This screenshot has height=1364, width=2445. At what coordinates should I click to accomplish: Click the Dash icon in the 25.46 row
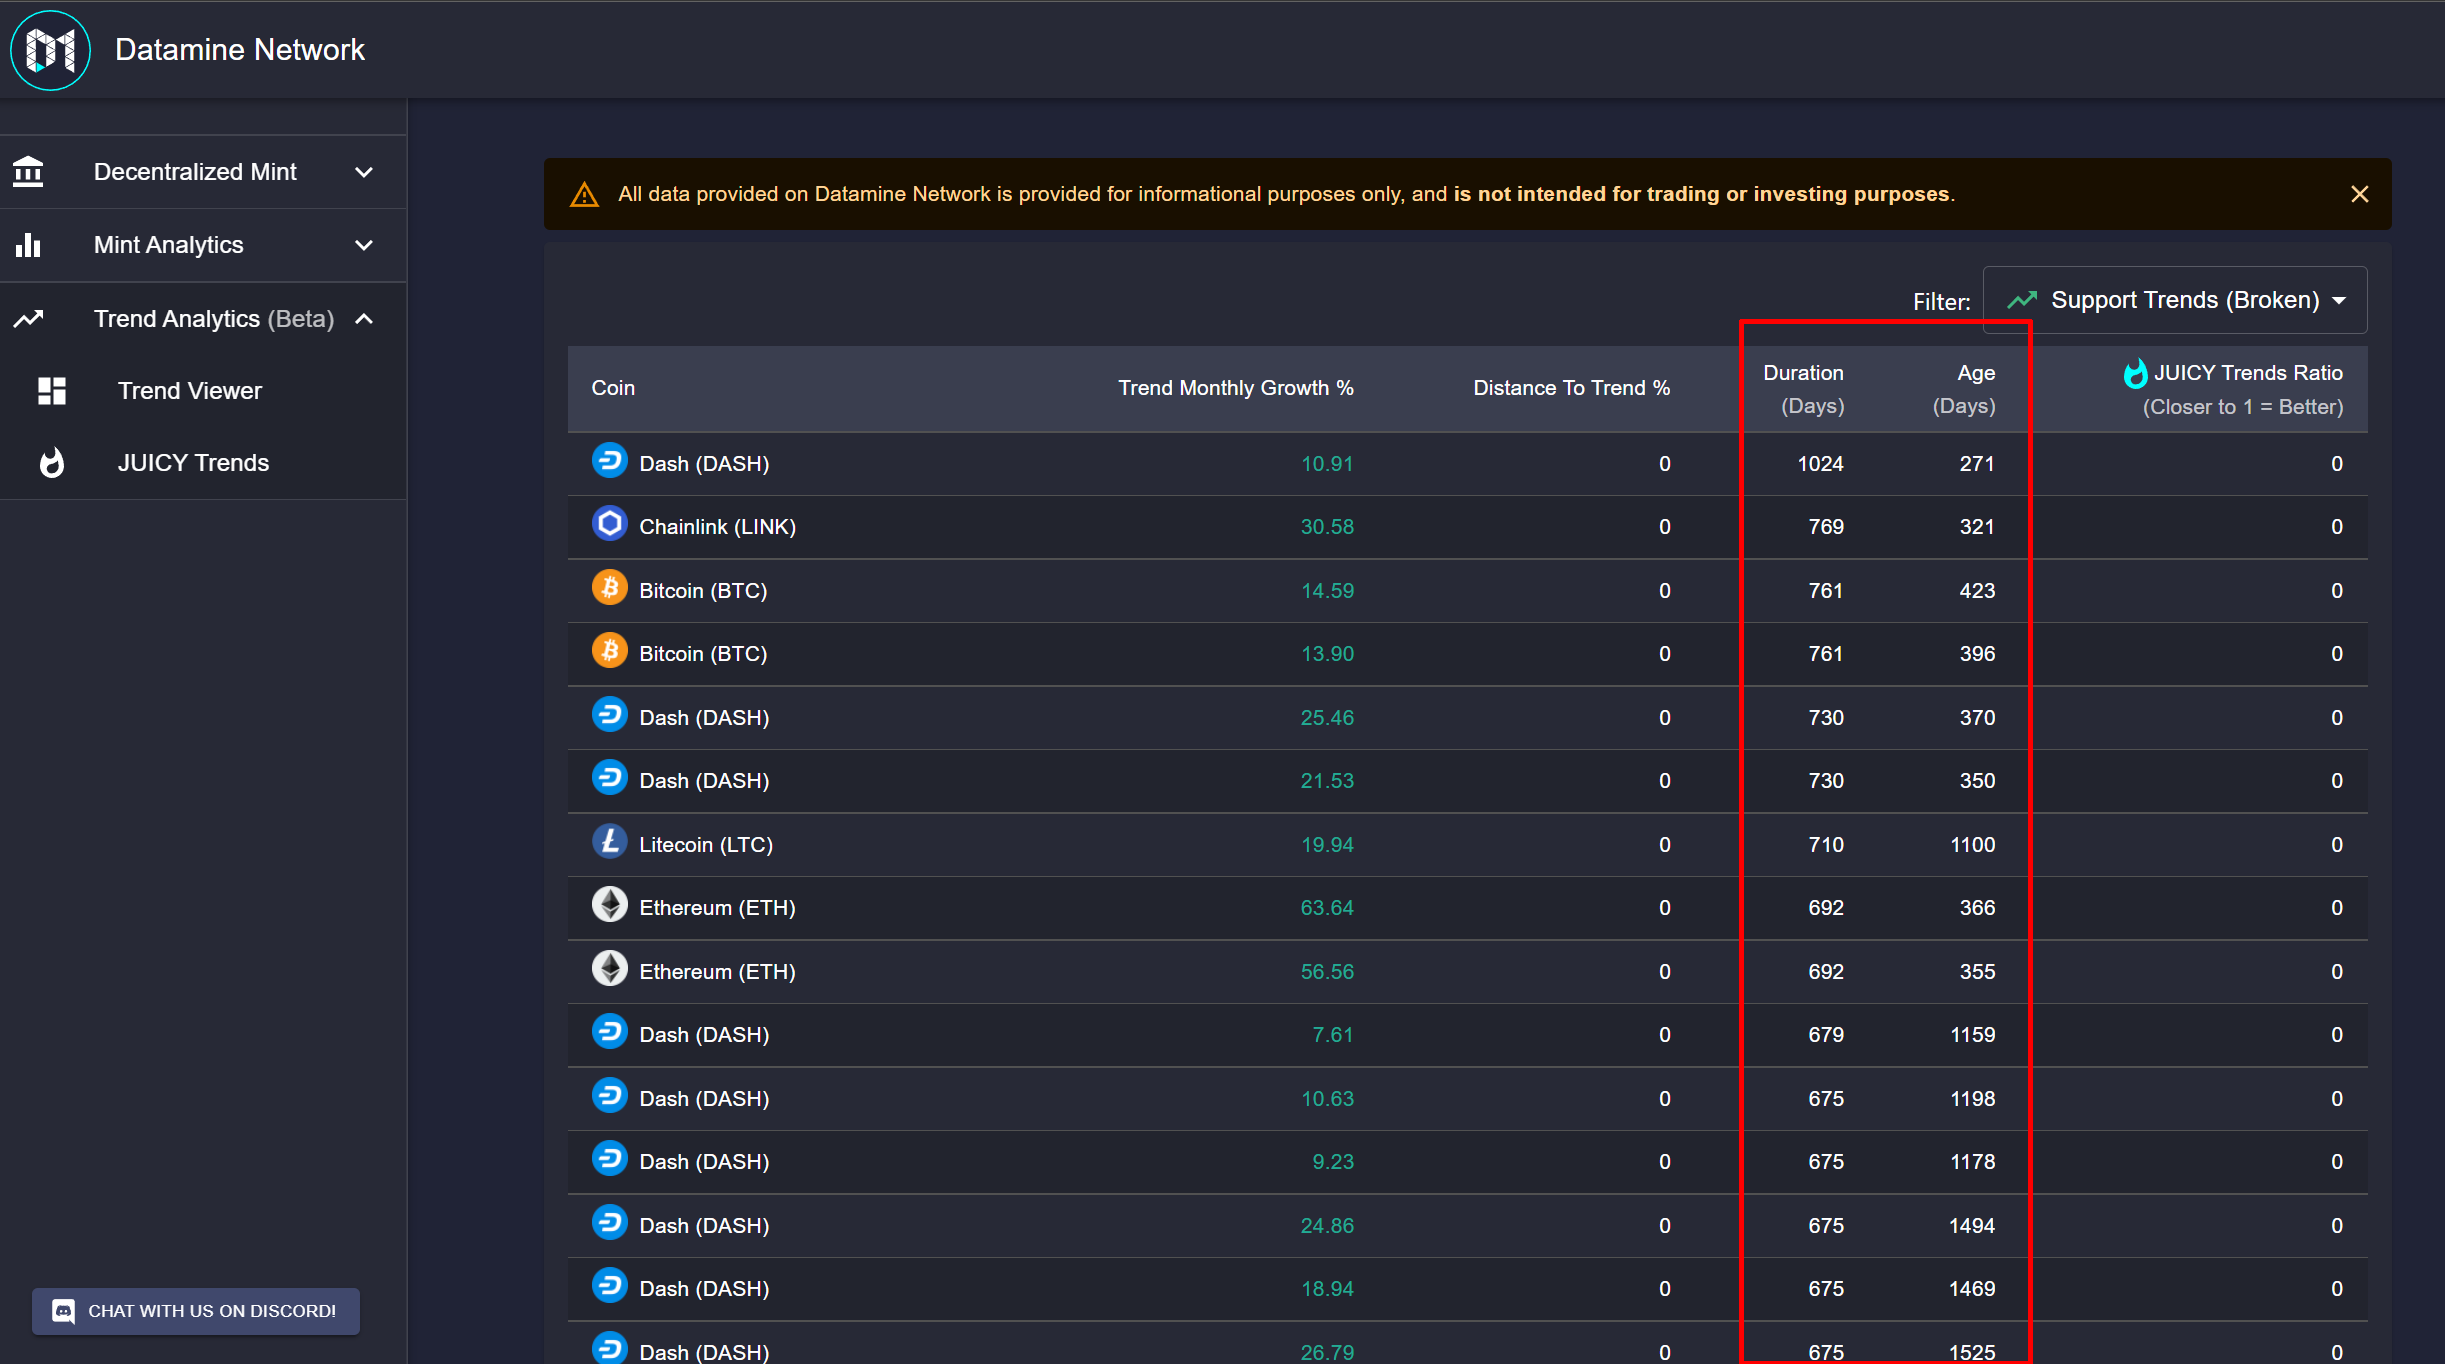[609, 715]
